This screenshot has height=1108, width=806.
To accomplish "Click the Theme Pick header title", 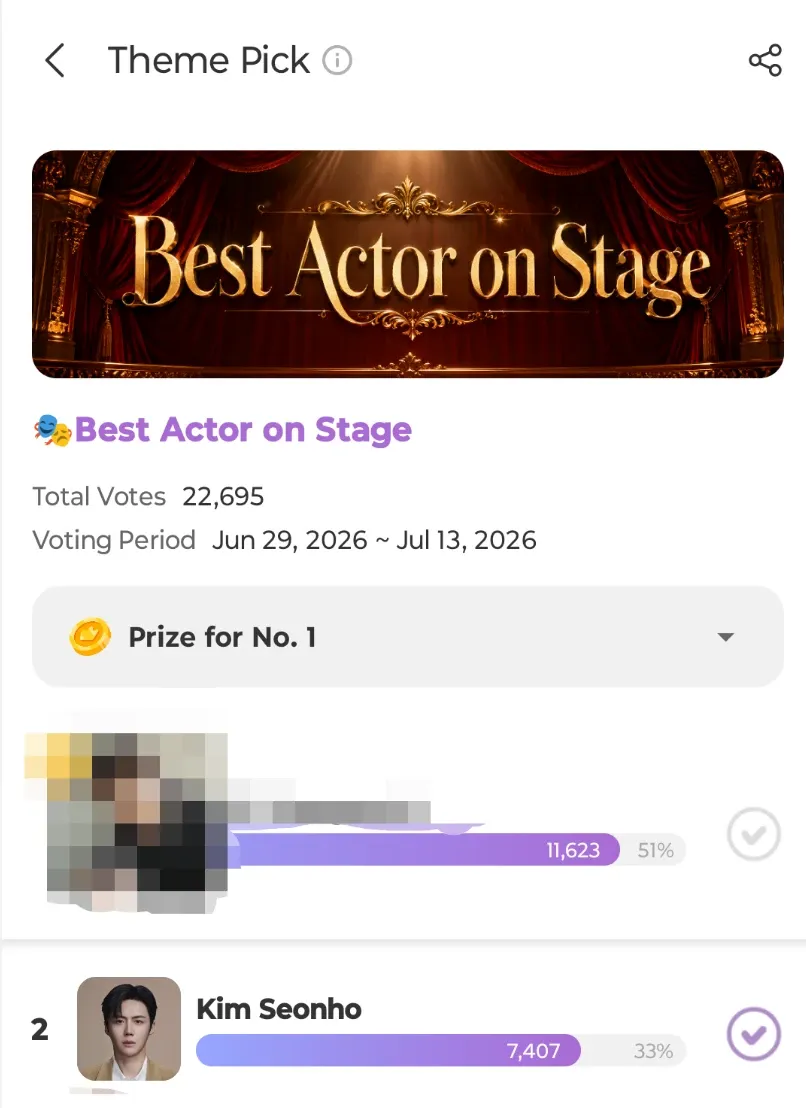I will tap(208, 60).
